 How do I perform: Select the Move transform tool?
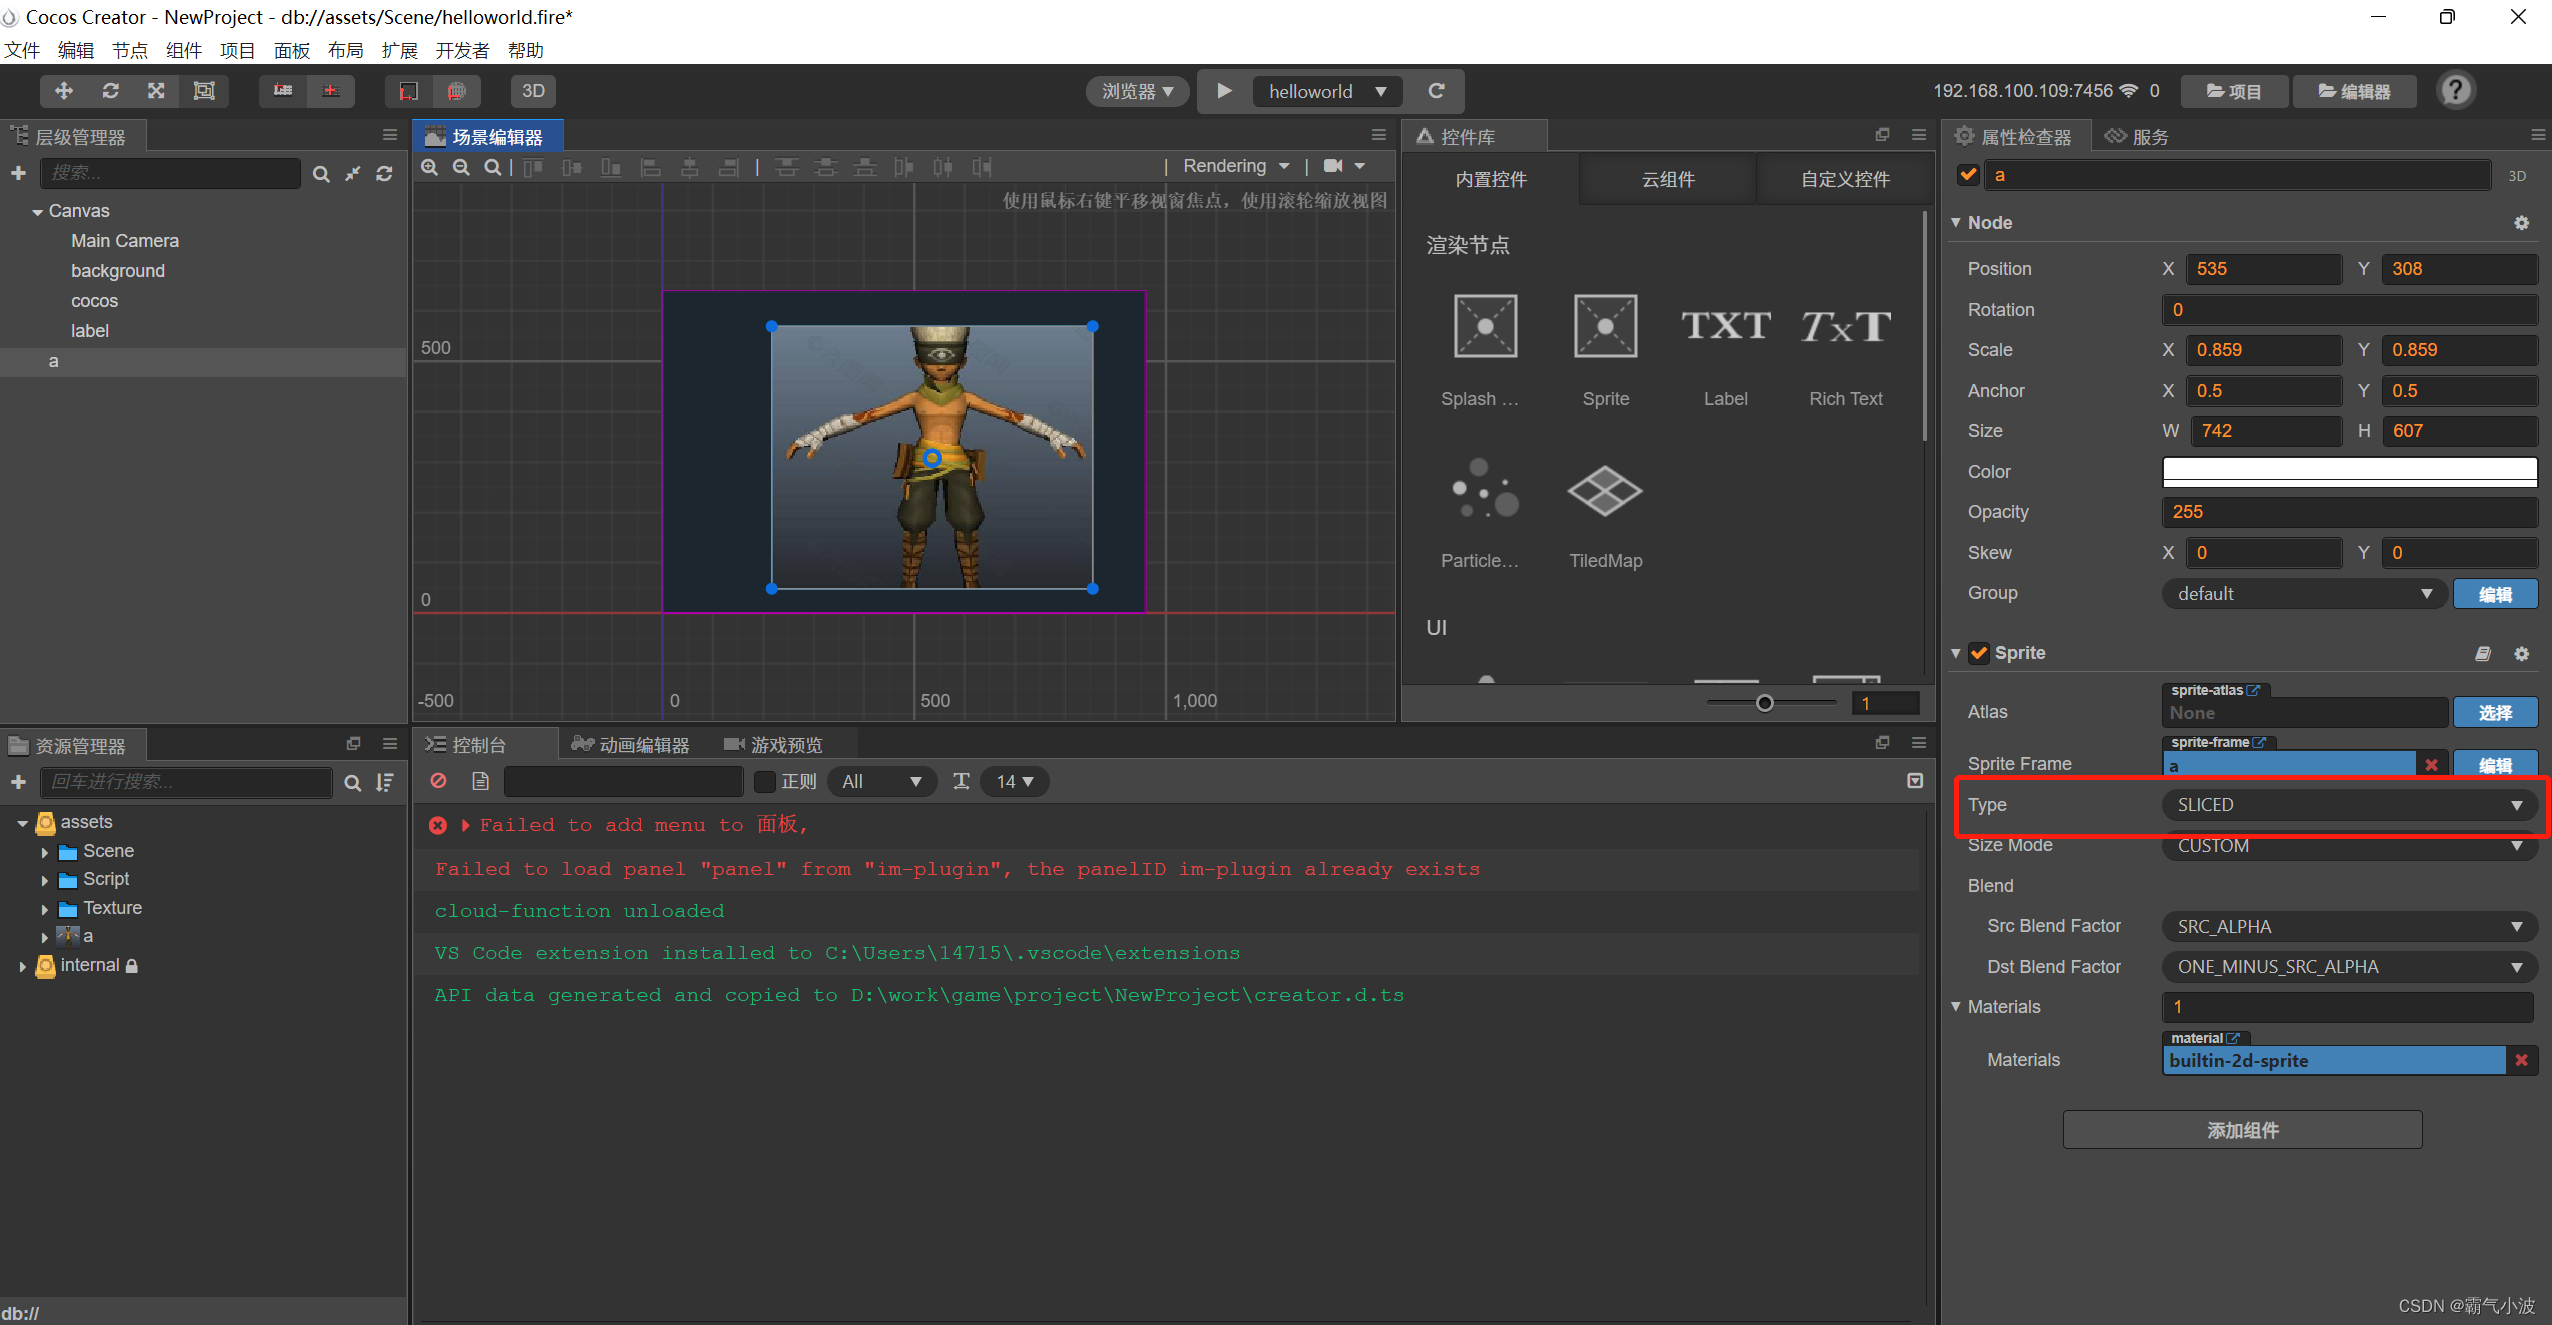tap(63, 91)
